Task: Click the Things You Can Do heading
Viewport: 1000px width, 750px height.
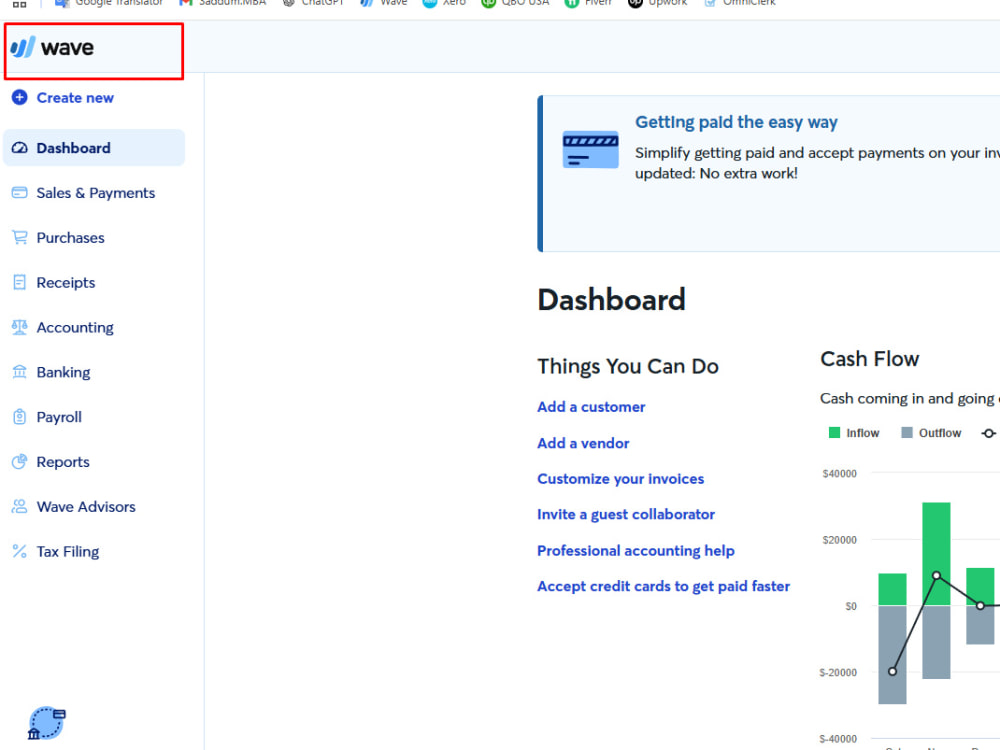Action: (x=628, y=367)
